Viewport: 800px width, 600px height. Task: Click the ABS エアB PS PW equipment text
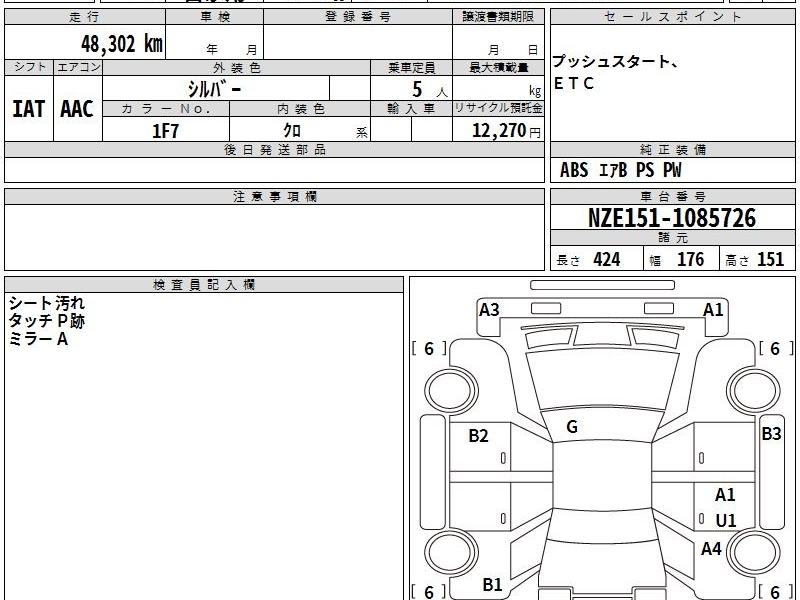[x=620, y=170]
